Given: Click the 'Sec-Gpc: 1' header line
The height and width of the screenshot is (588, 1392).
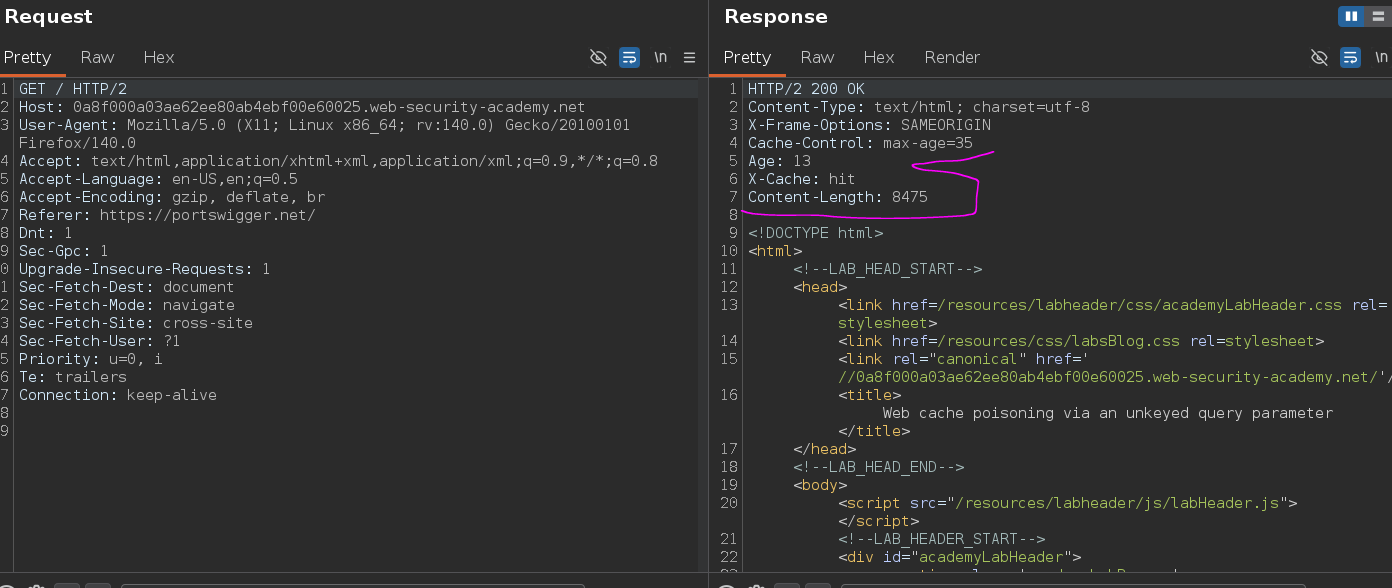Looking at the screenshot, I should (63, 251).
